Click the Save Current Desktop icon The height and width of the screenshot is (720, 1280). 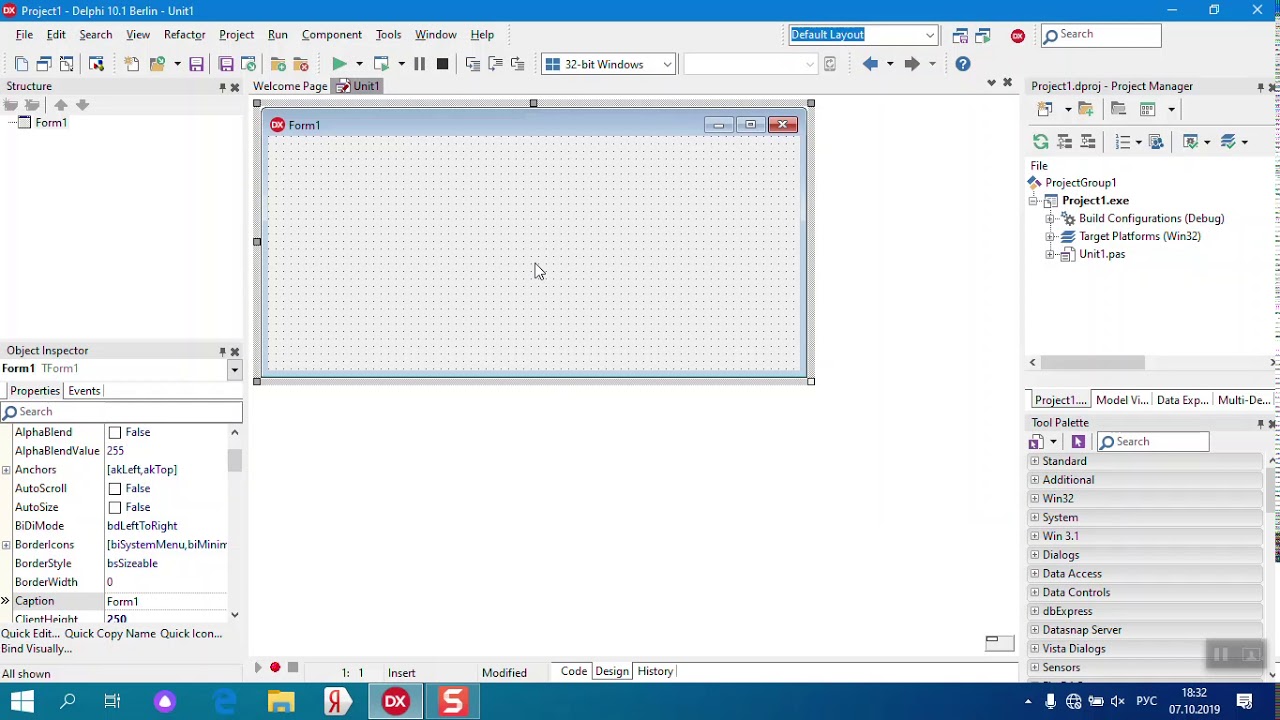(960, 35)
